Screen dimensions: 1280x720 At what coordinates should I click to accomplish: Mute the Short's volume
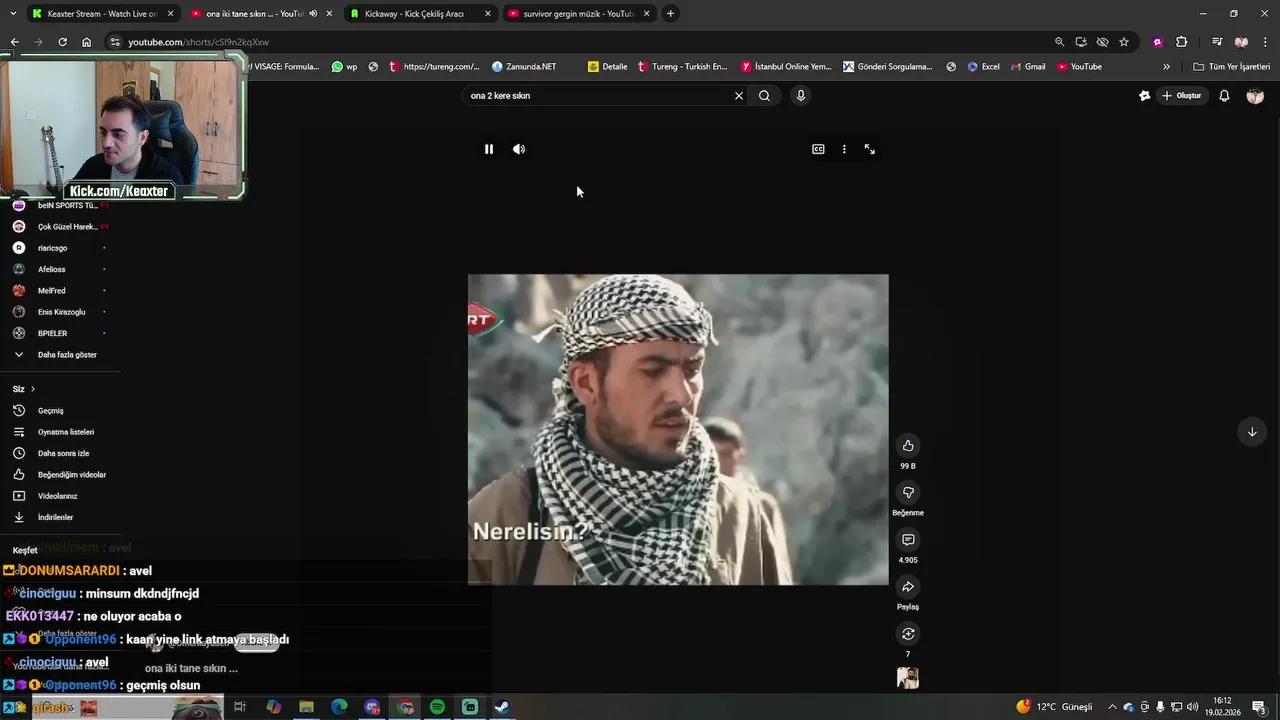click(519, 149)
